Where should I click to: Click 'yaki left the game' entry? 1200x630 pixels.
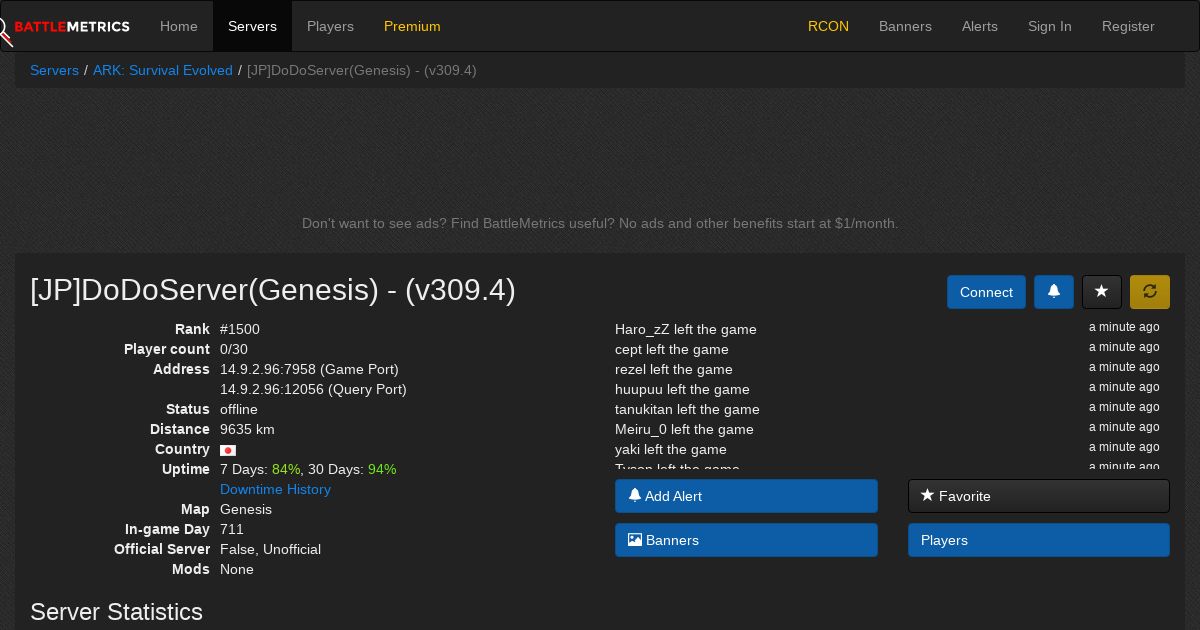pos(671,449)
